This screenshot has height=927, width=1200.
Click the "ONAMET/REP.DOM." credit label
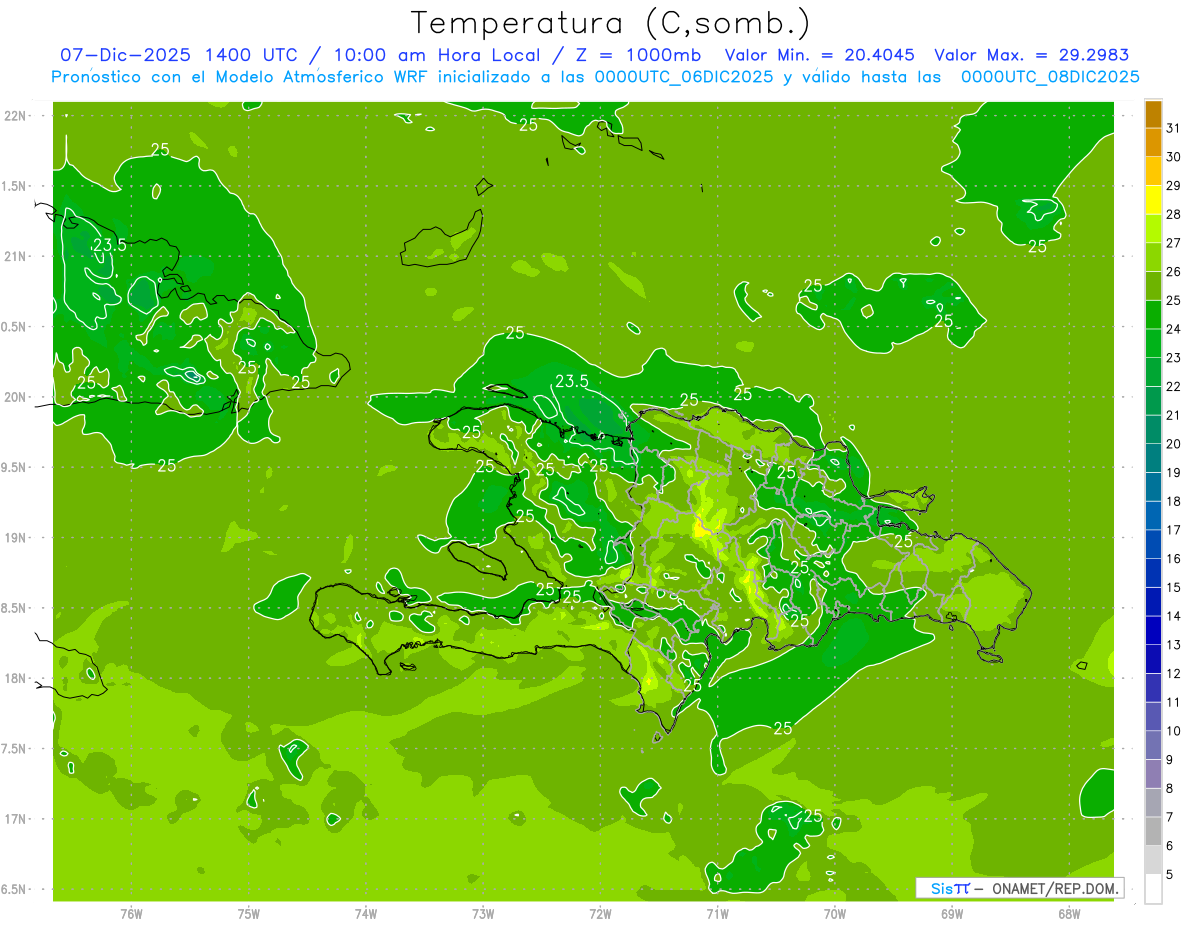click(x=1054, y=888)
